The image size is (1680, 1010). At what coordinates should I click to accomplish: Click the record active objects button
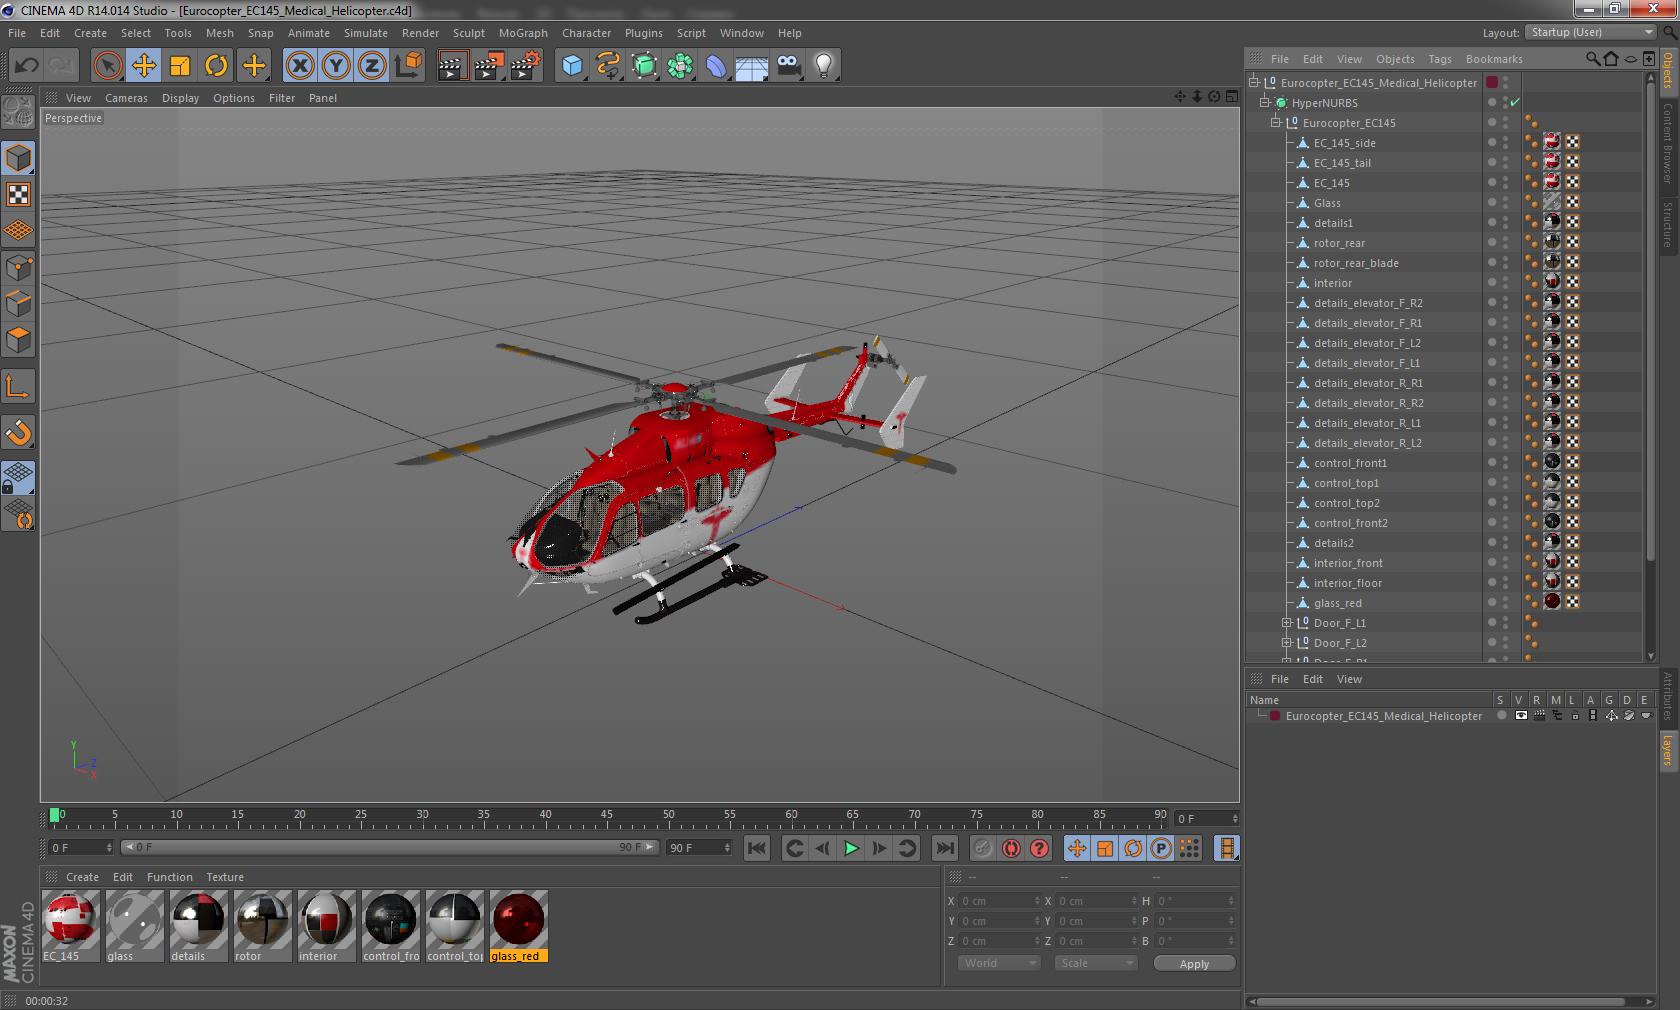tap(983, 848)
